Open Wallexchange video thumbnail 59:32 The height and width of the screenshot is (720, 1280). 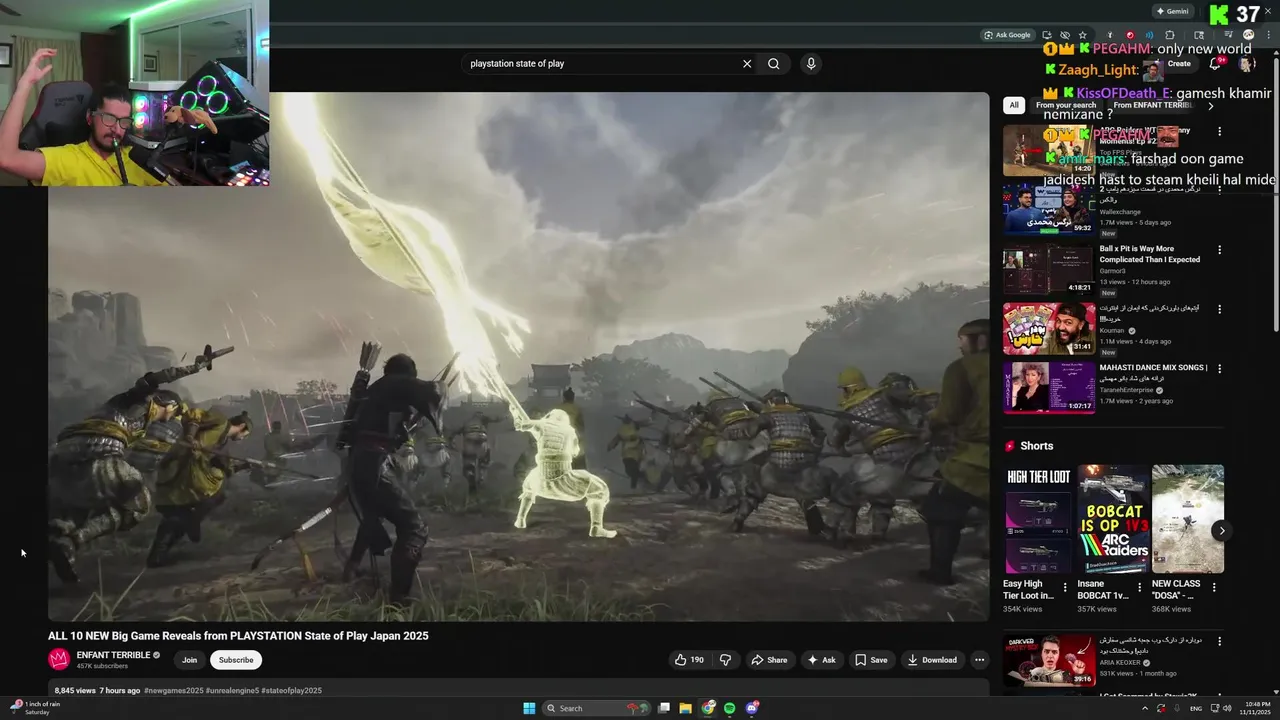click(1049, 210)
